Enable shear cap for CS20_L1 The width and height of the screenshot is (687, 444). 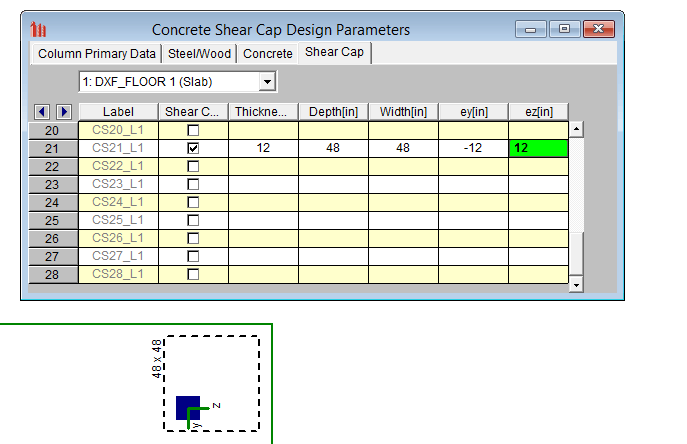pos(193,130)
